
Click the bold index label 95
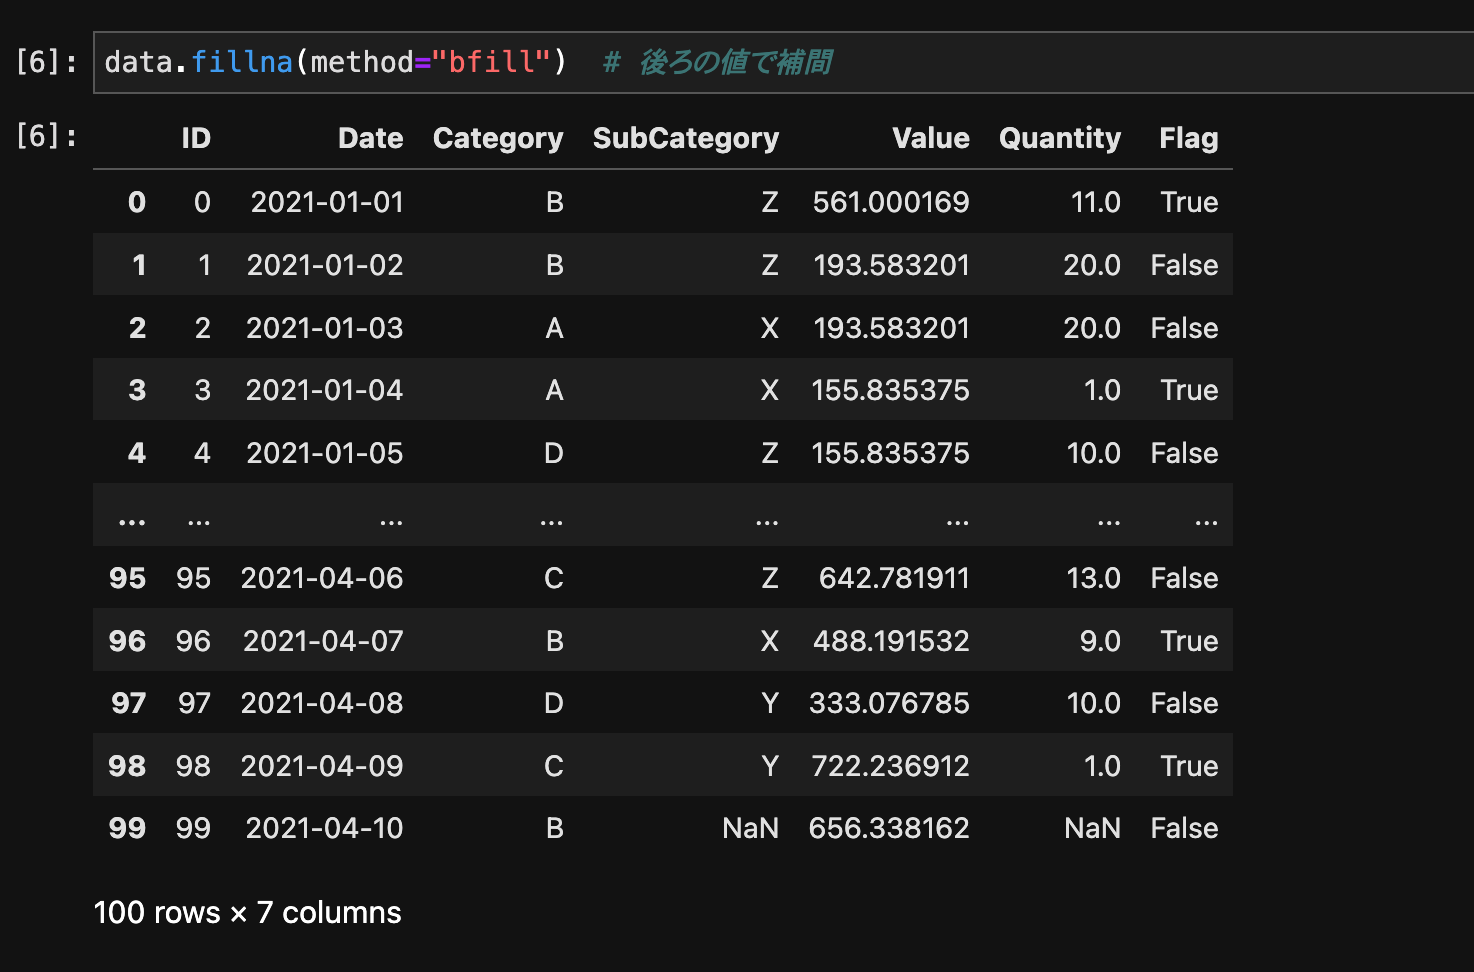pos(128,578)
